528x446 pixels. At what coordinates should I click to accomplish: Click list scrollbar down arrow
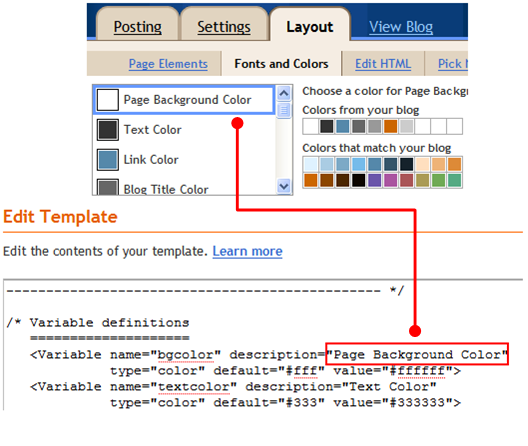[284, 186]
